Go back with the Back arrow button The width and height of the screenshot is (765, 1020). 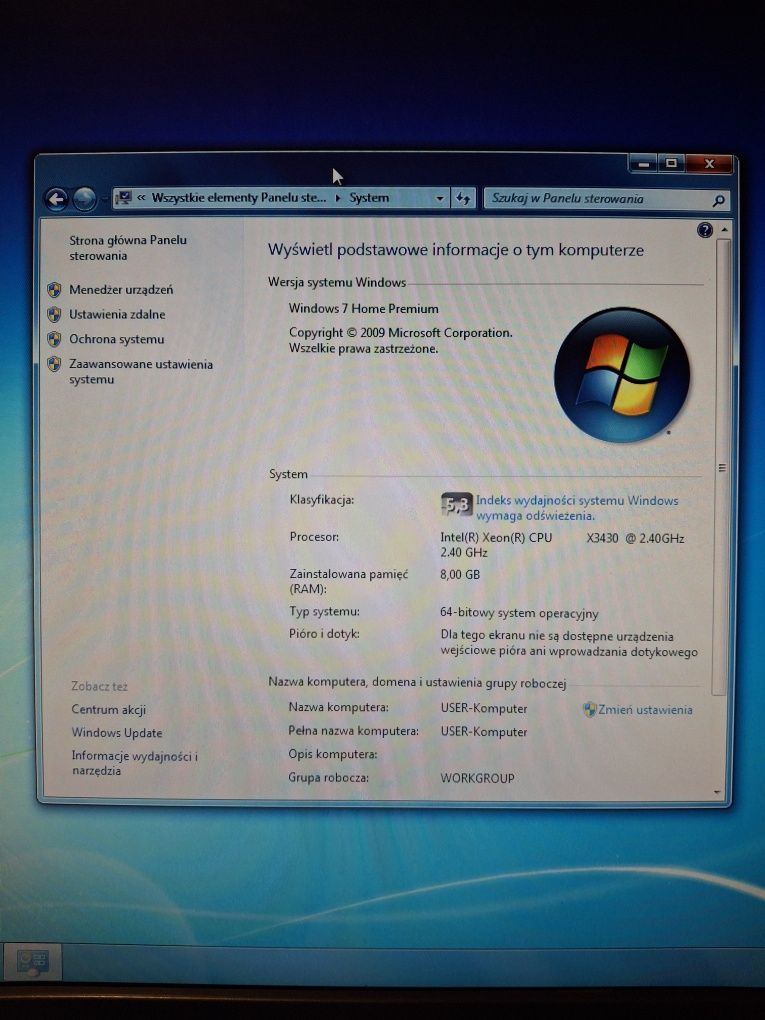(57, 198)
